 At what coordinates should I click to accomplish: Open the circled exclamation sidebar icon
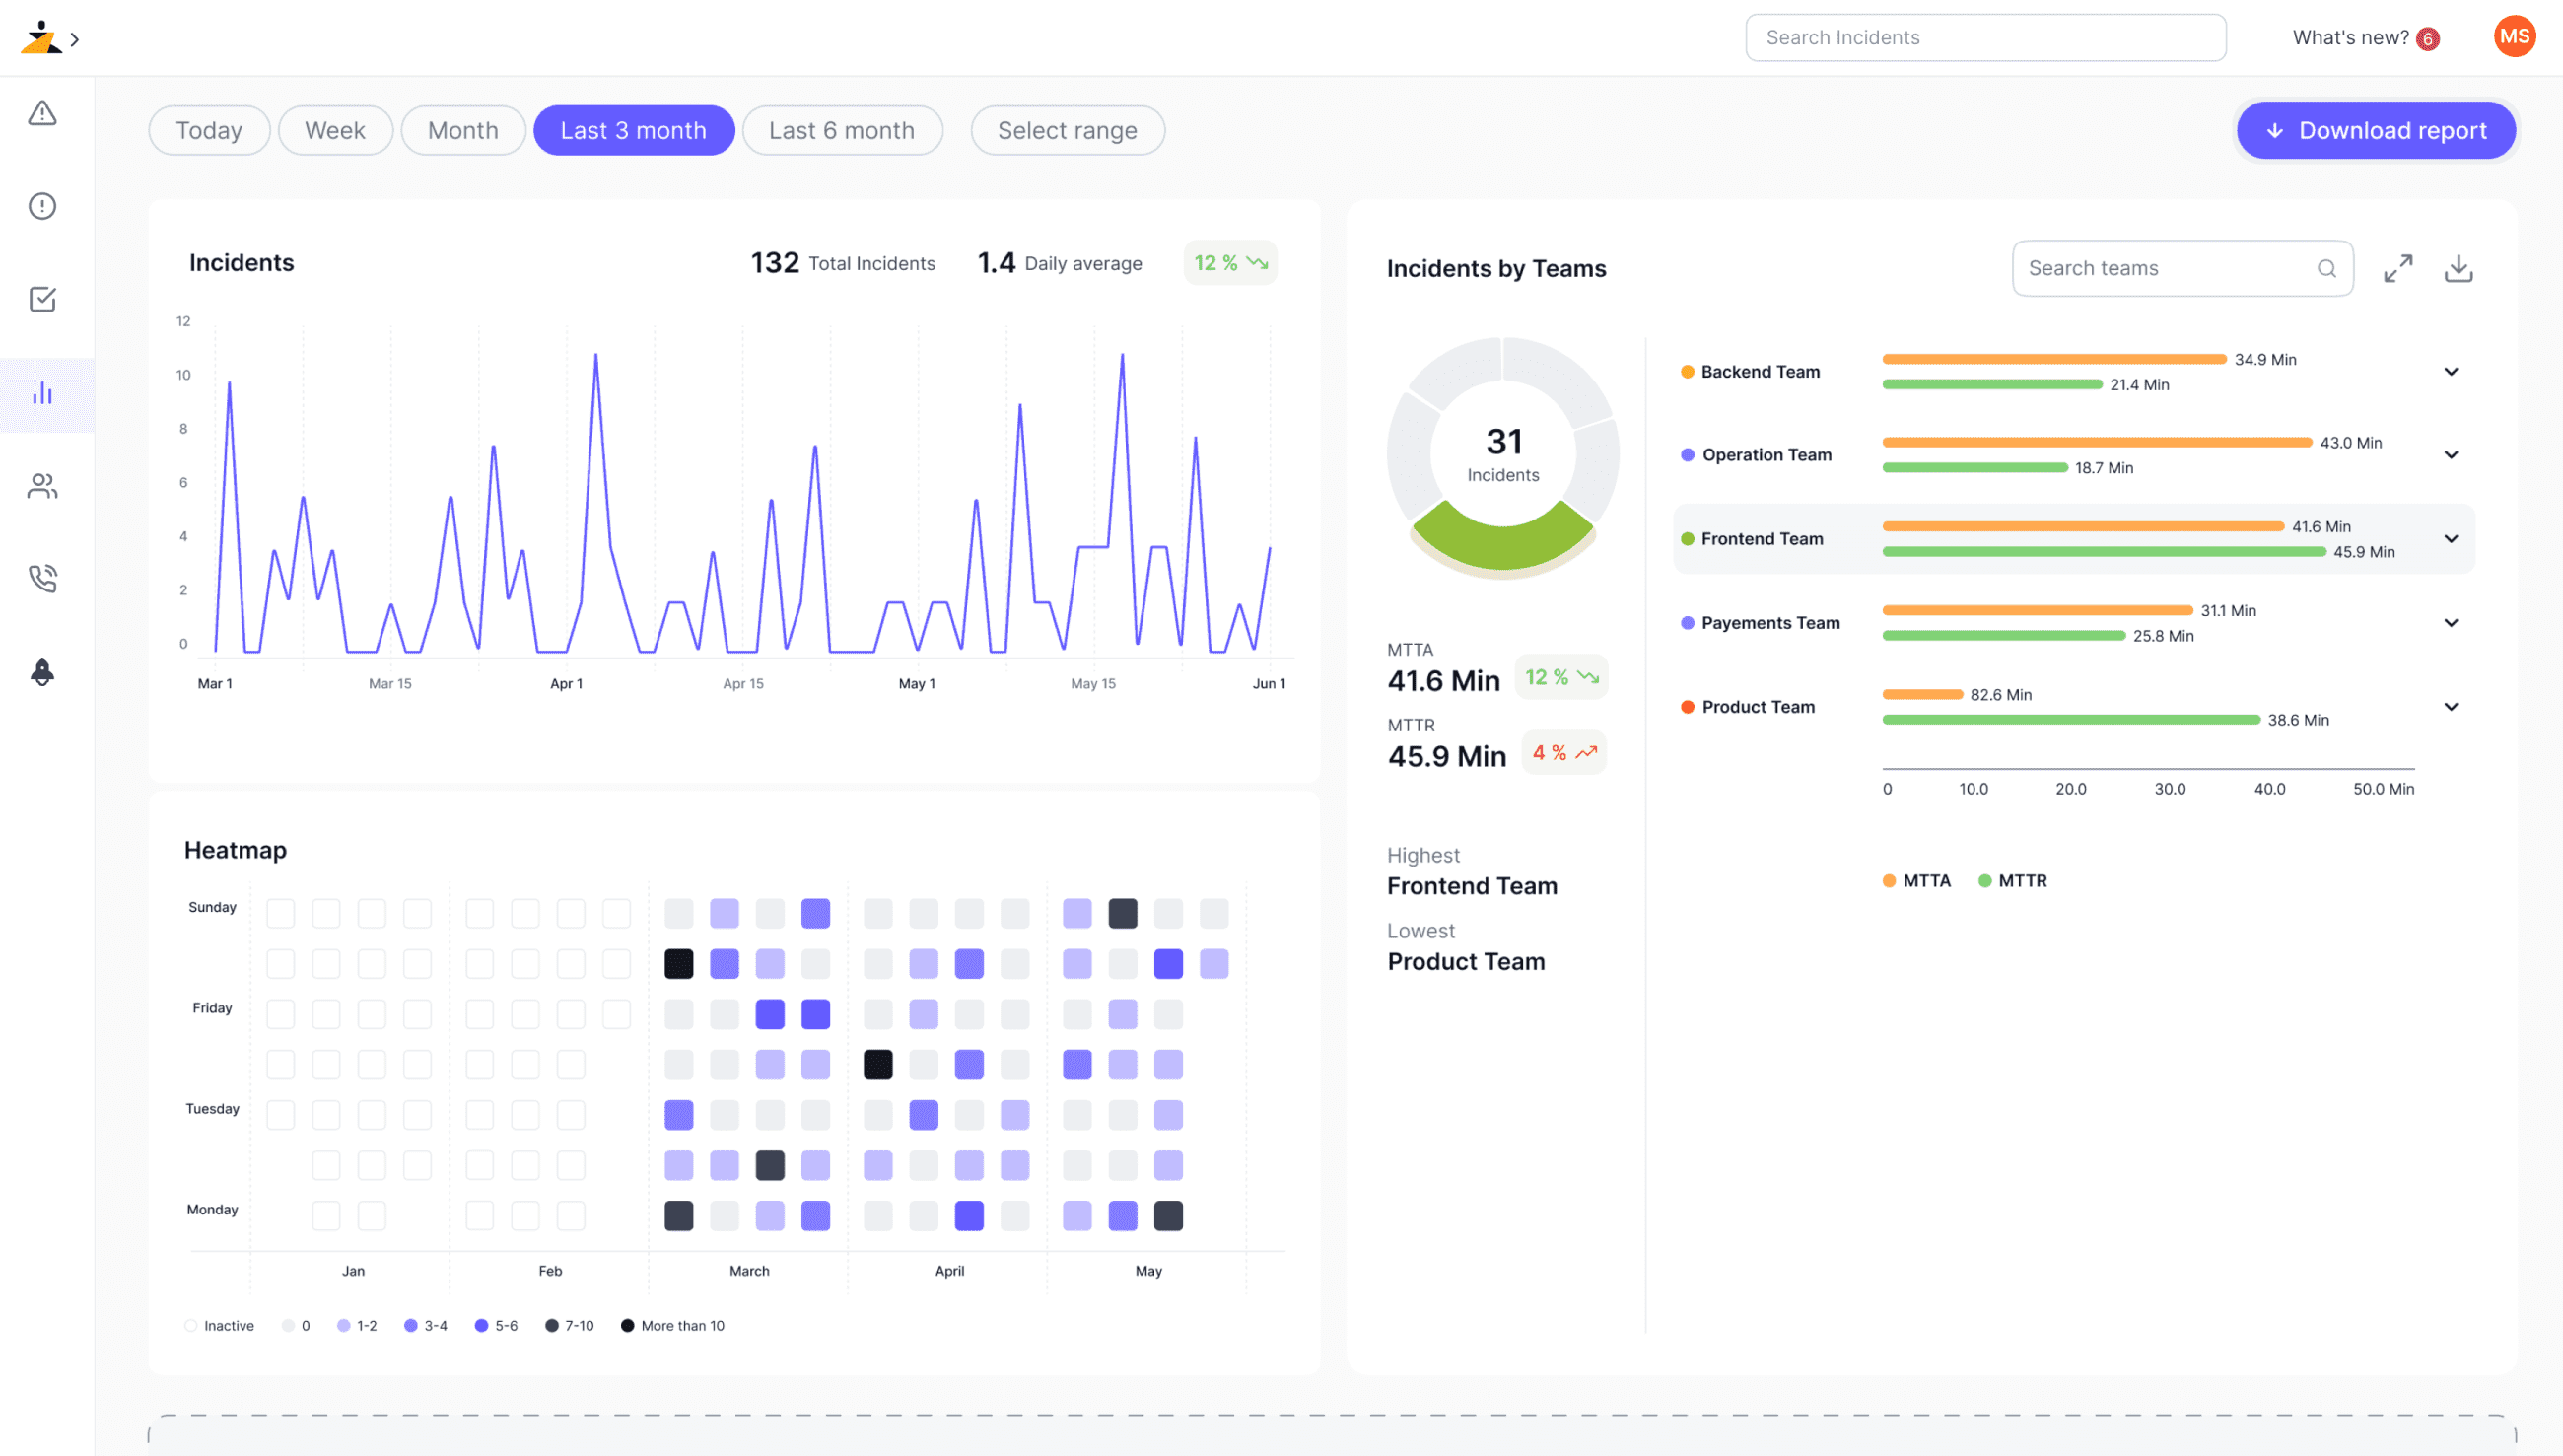click(42, 206)
